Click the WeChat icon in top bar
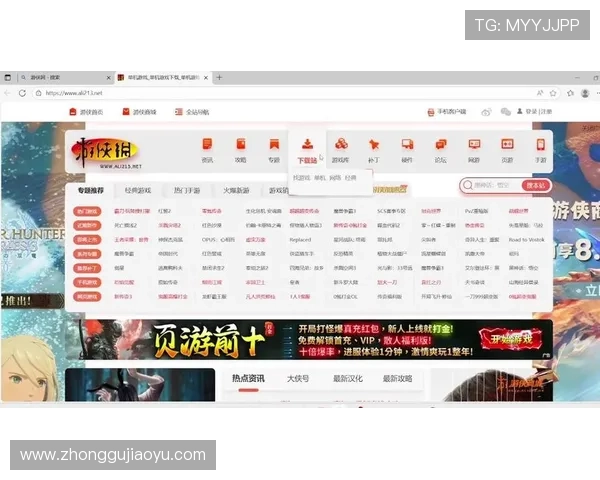This screenshot has height=480, width=600. (505, 112)
